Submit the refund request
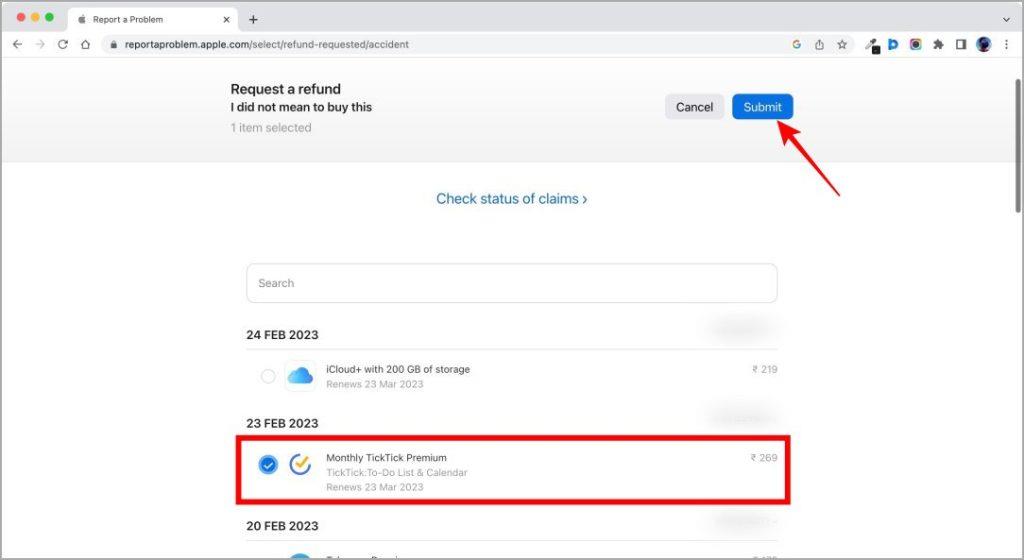The image size is (1024, 560). [762, 107]
